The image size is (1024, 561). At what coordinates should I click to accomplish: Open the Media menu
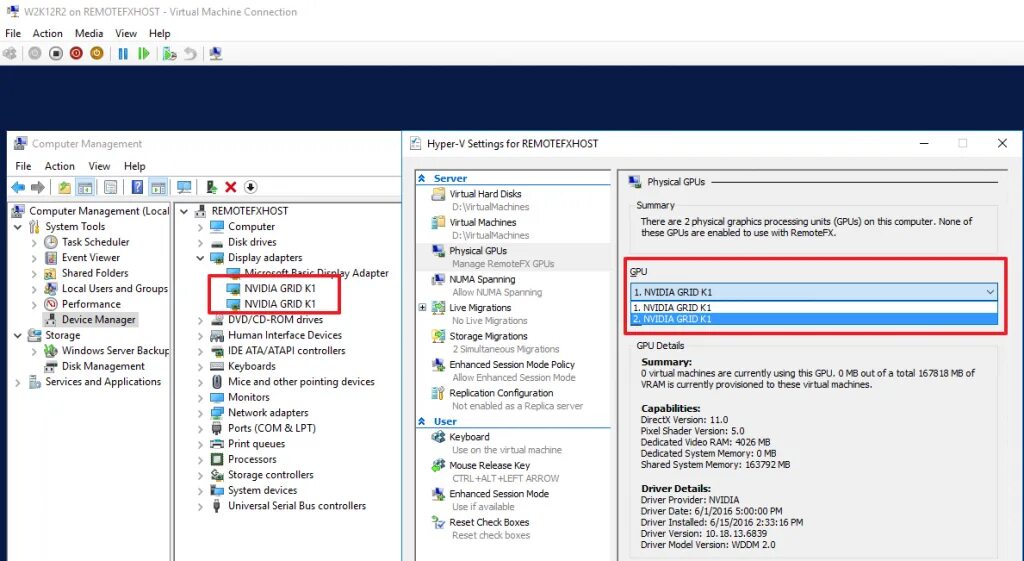click(89, 33)
